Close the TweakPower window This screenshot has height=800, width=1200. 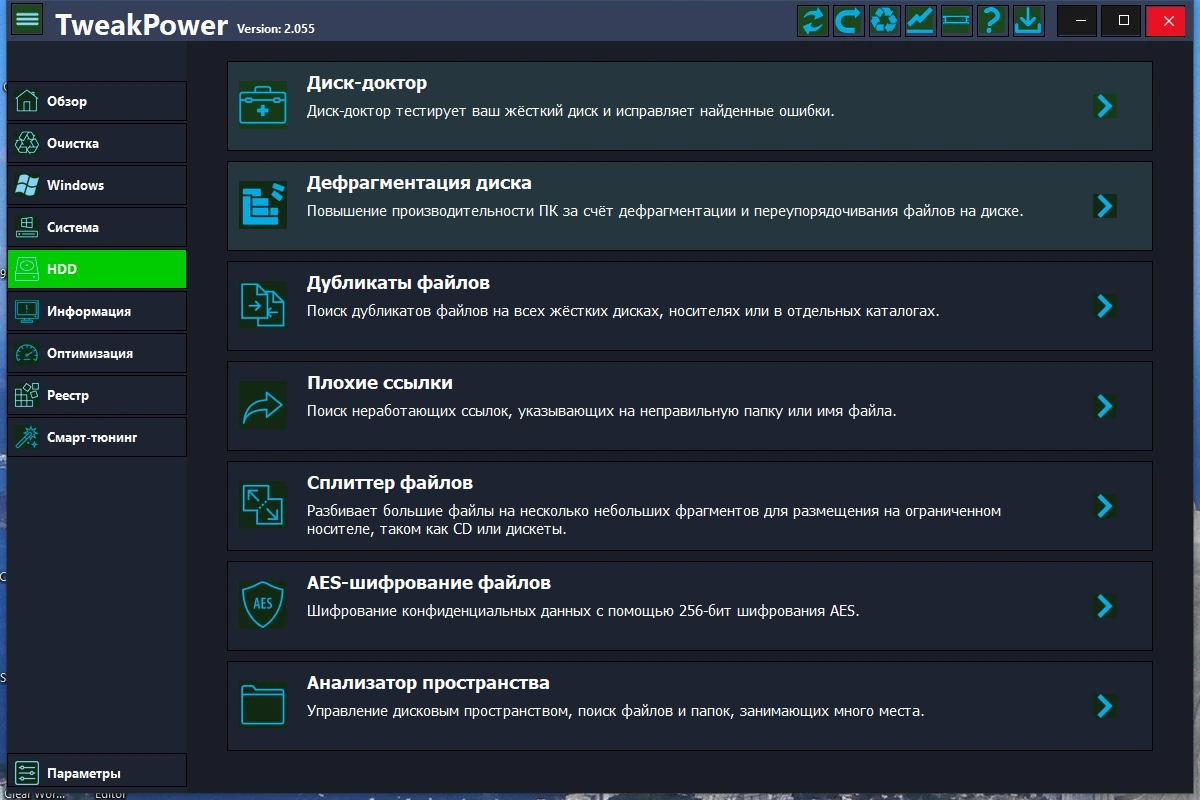[1168, 20]
